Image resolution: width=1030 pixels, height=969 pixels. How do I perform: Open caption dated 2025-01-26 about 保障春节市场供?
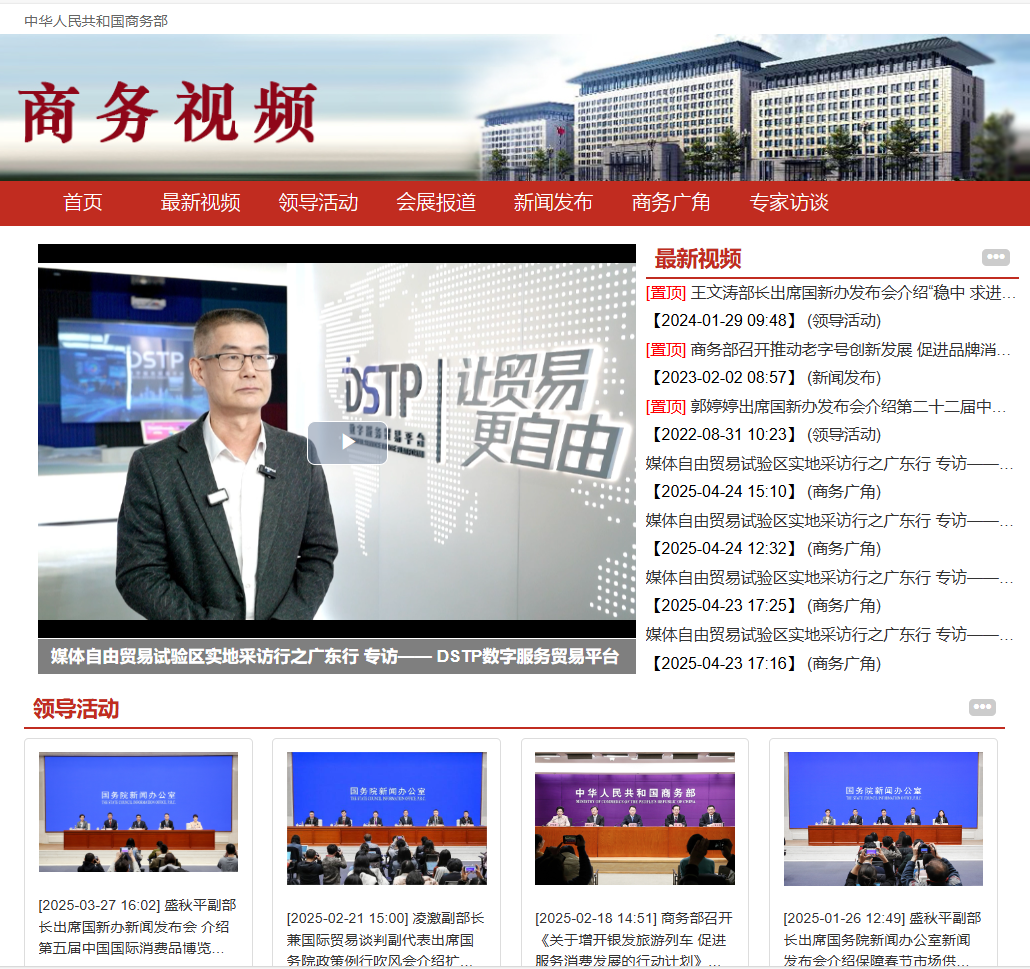click(x=882, y=939)
